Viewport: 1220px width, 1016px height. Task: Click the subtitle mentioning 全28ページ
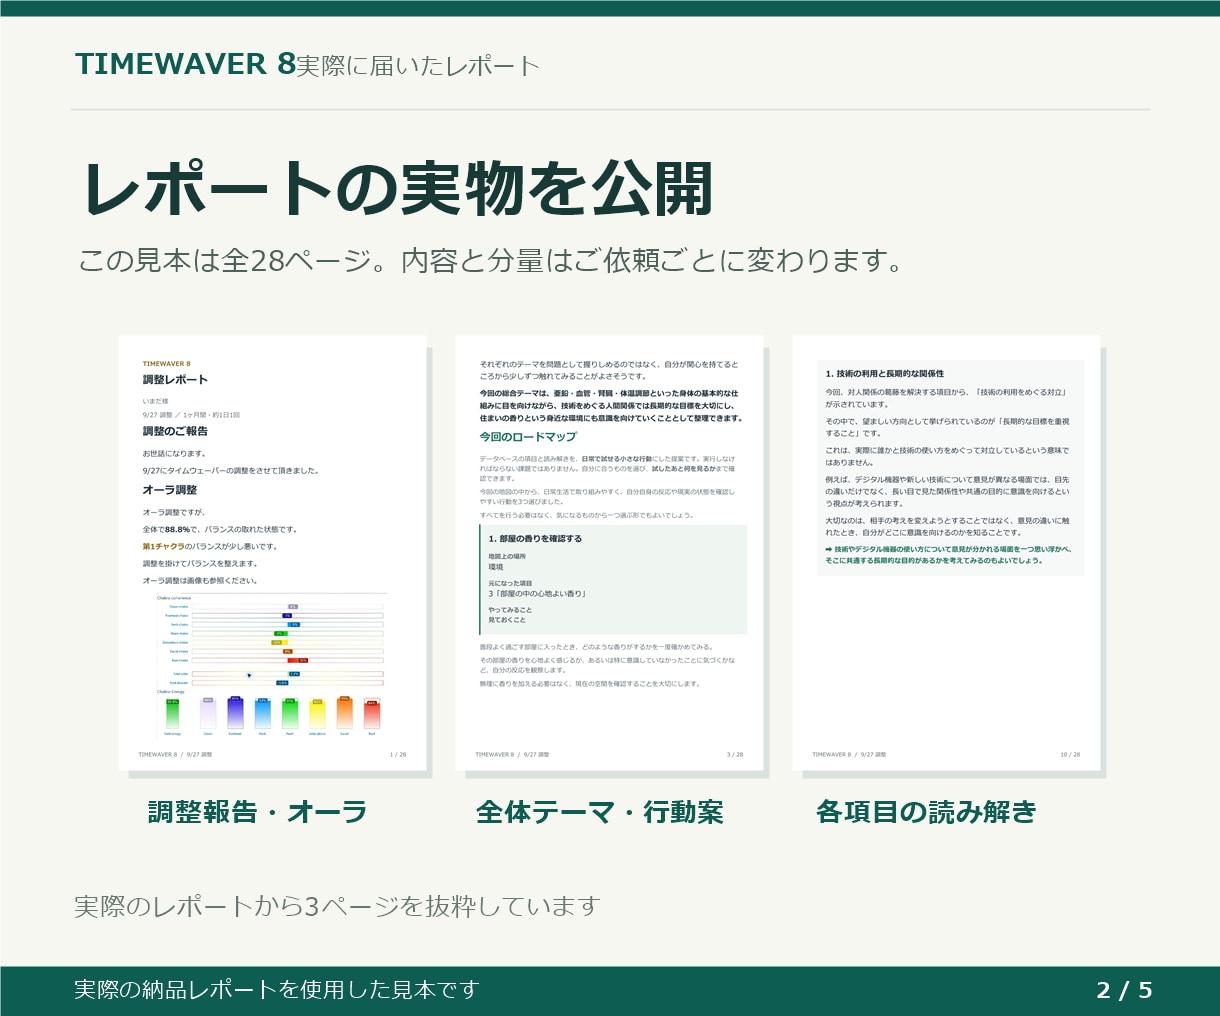(491, 261)
